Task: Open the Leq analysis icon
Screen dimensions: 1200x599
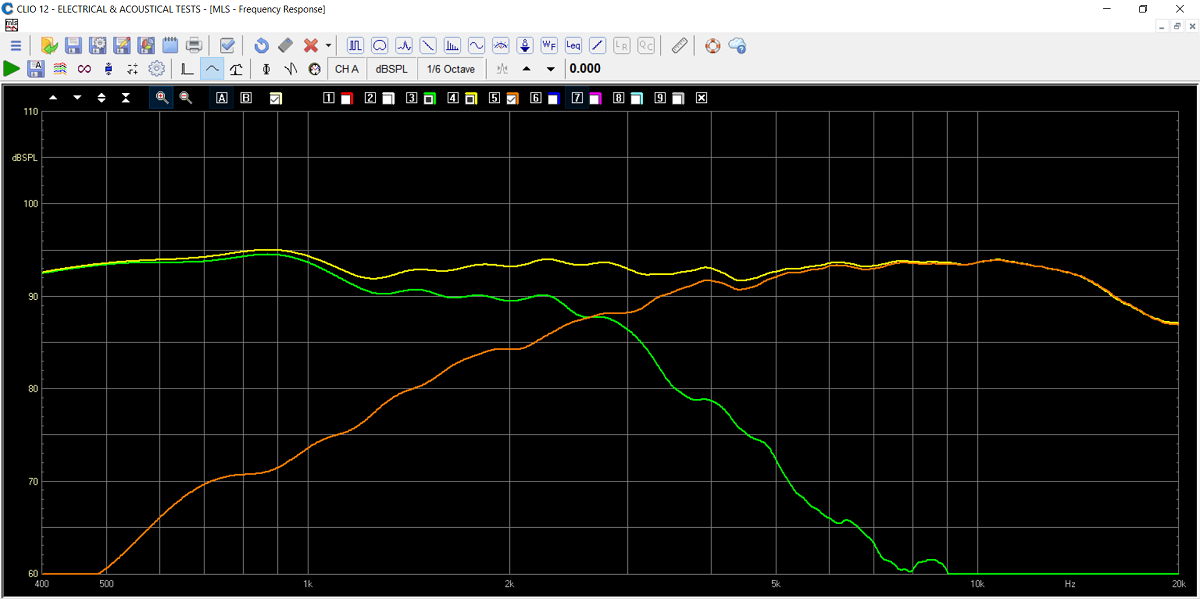Action: click(x=573, y=45)
